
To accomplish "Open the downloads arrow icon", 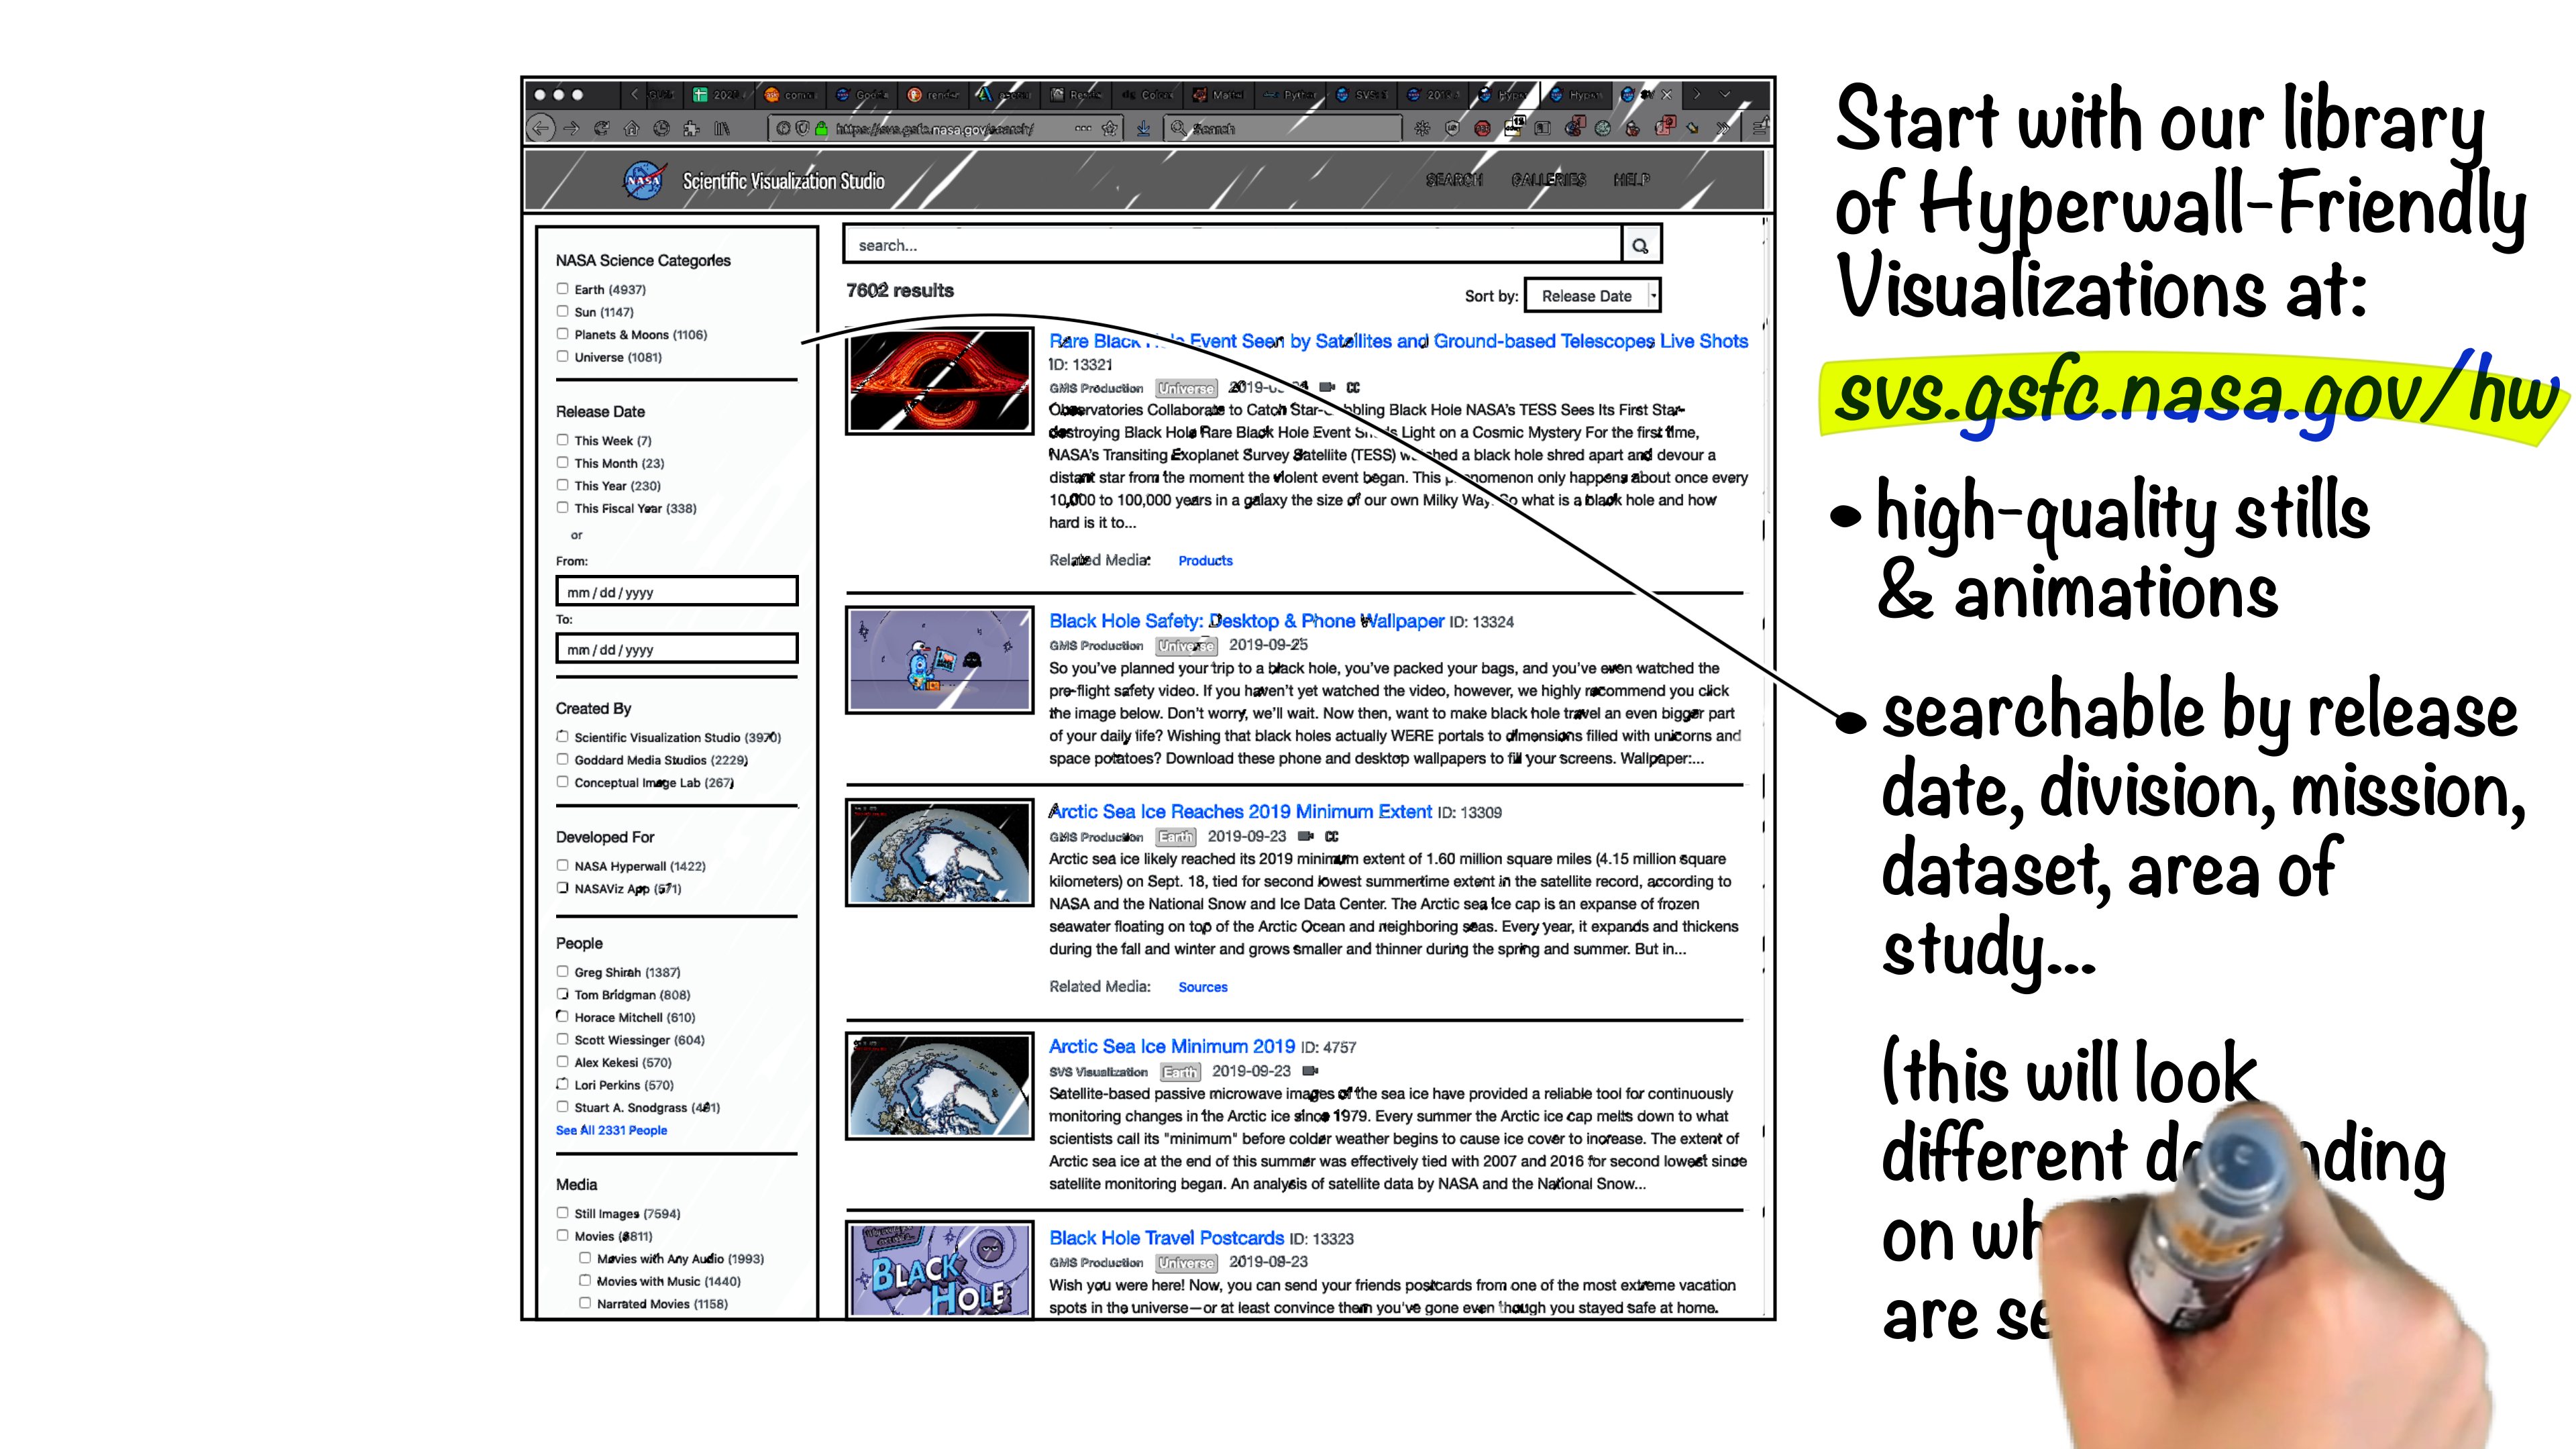I will coord(1143,128).
